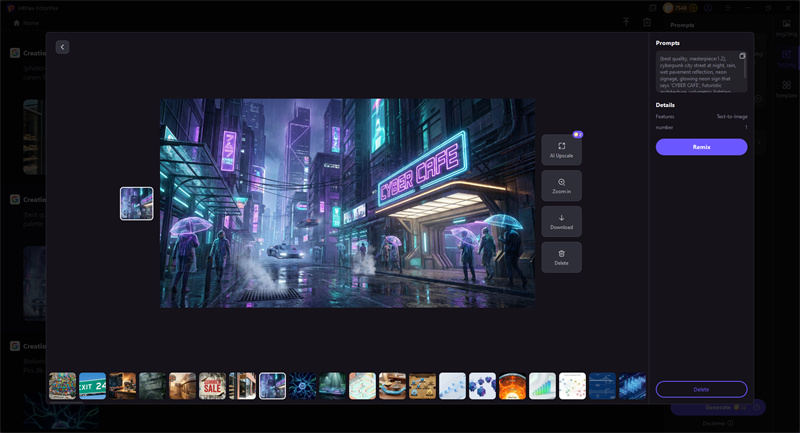Viewport: 800px width, 433px height.
Task: Download the cyber cafe image
Action: (561, 221)
